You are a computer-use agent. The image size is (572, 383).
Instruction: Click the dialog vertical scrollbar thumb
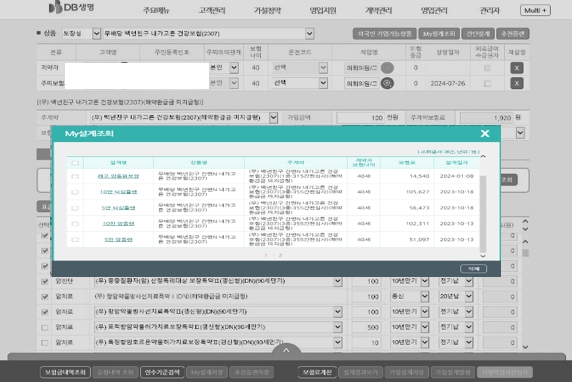click(483, 213)
